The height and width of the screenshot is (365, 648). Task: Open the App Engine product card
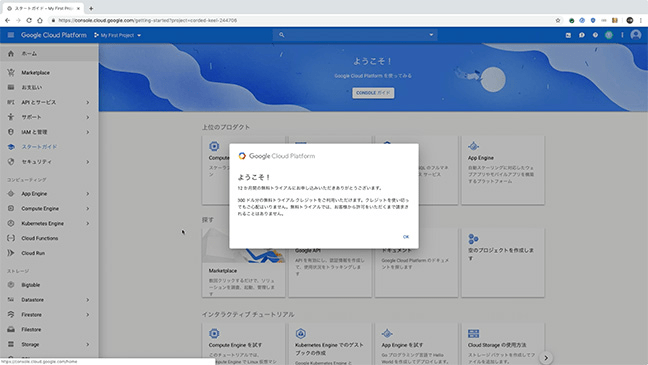click(503, 170)
